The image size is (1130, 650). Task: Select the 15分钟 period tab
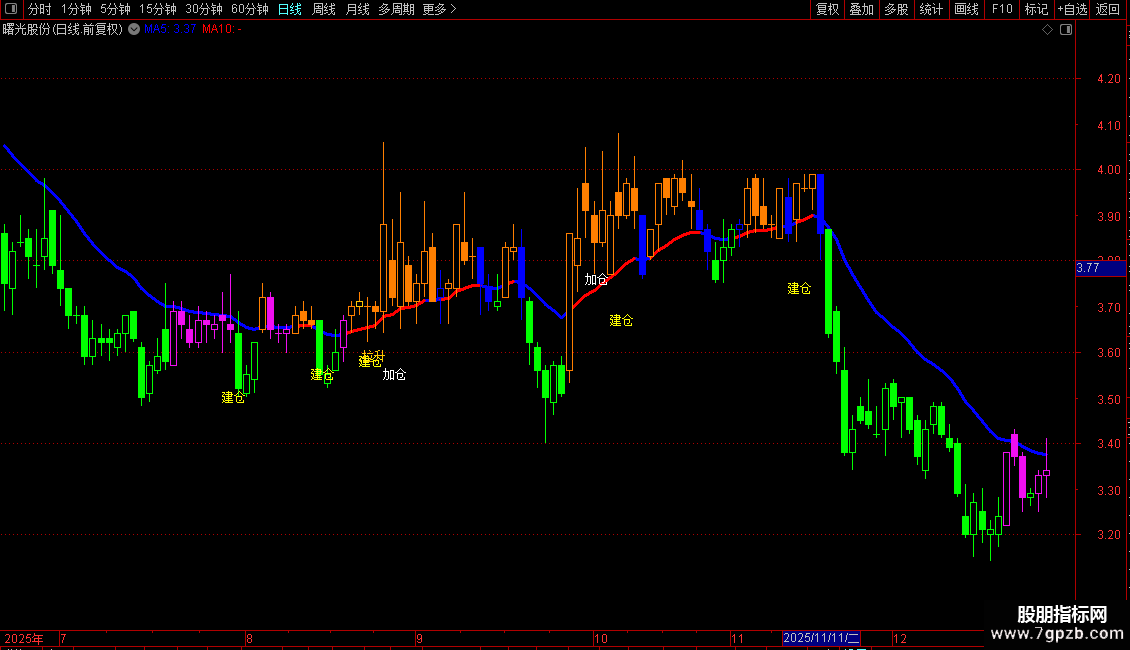coord(158,9)
